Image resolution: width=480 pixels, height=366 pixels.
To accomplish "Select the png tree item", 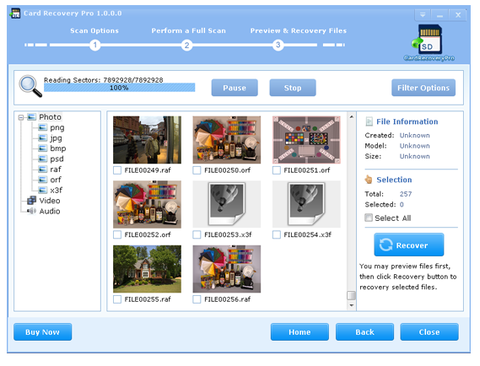I will point(57,128).
